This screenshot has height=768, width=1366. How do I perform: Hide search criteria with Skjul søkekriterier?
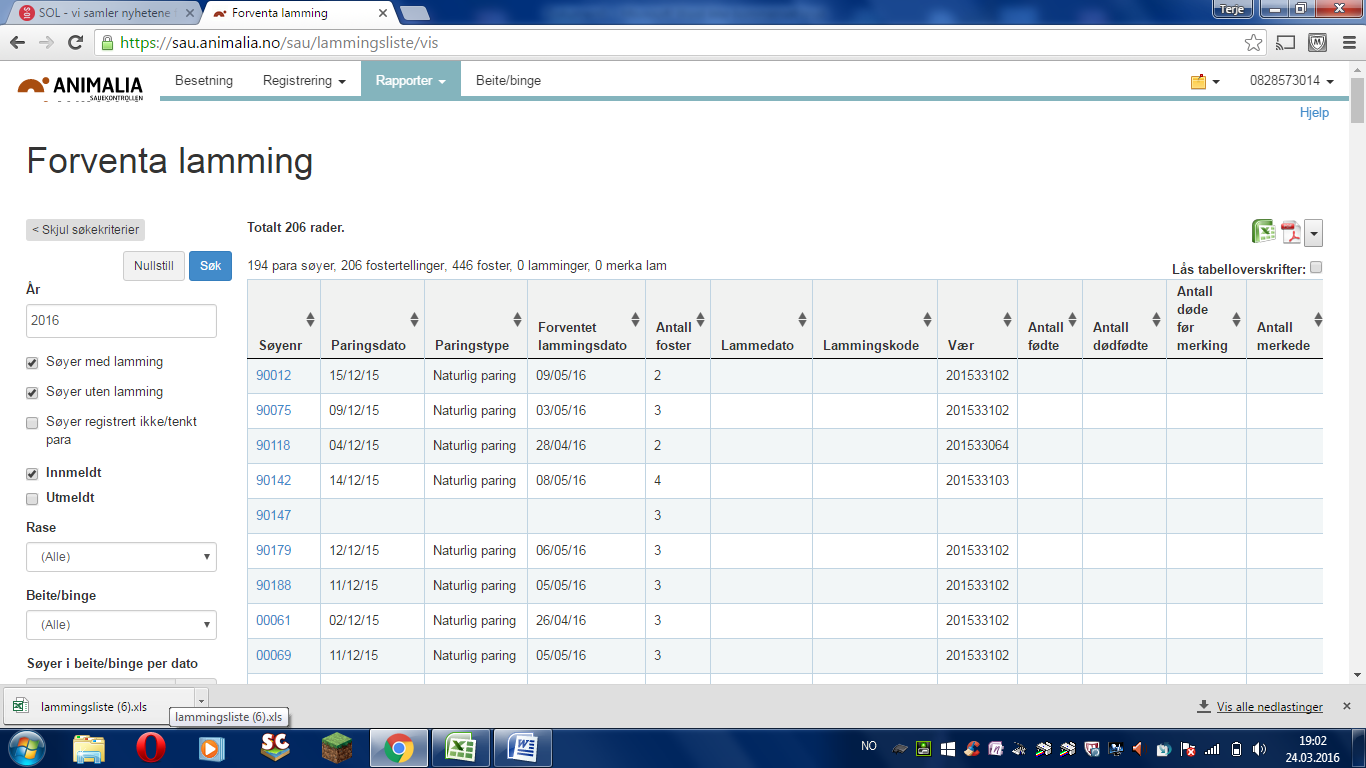click(85, 230)
